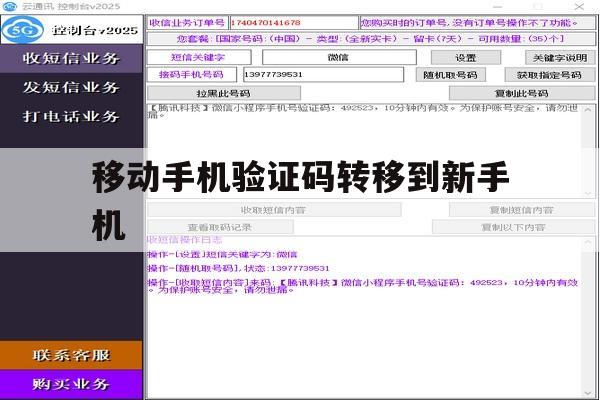This screenshot has height=400, width=600.
Task: Click the 控制台v2025 header text
Action: click(x=95, y=30)
